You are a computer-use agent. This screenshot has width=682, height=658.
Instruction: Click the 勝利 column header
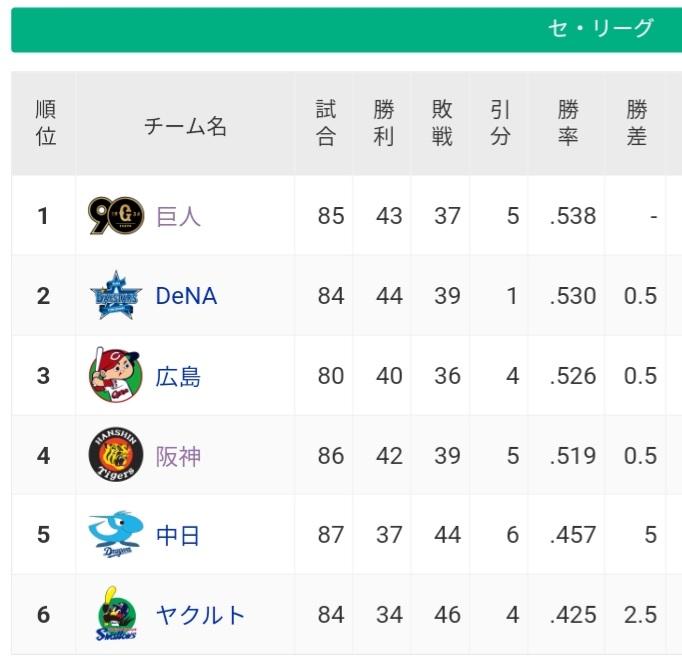point(382,123)
